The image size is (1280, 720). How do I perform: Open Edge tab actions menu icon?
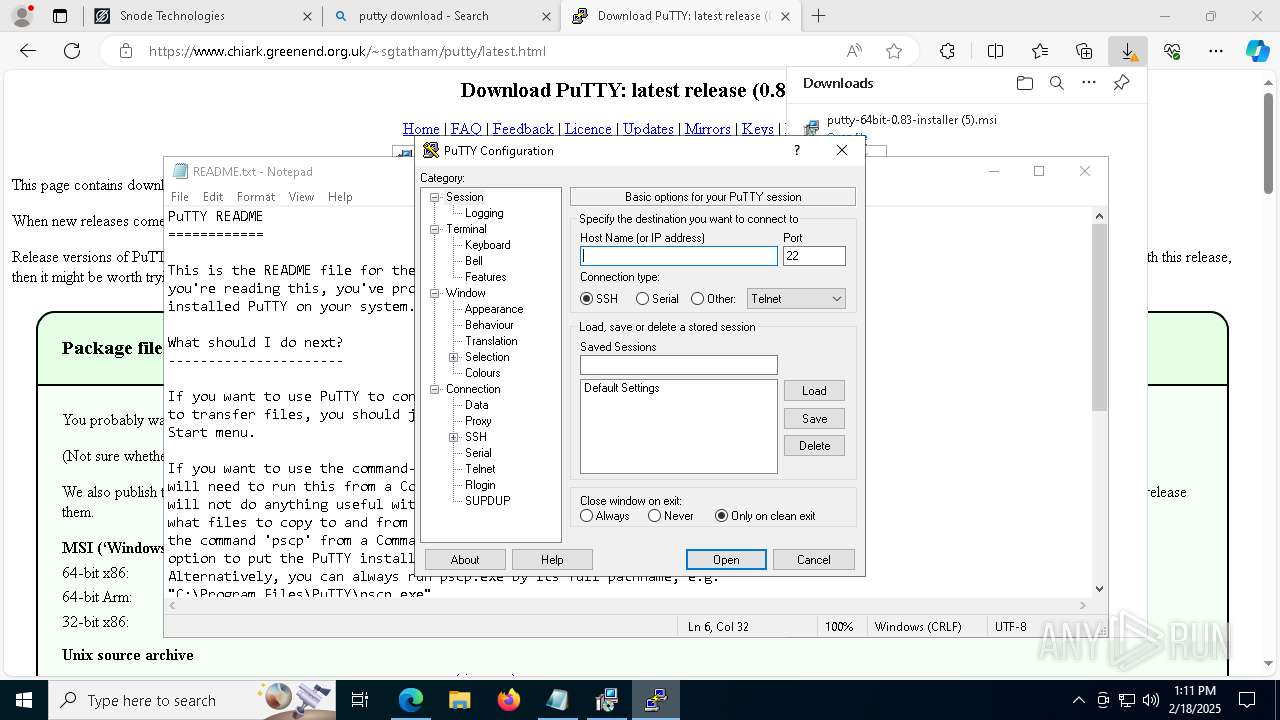[x=60, y=16]
